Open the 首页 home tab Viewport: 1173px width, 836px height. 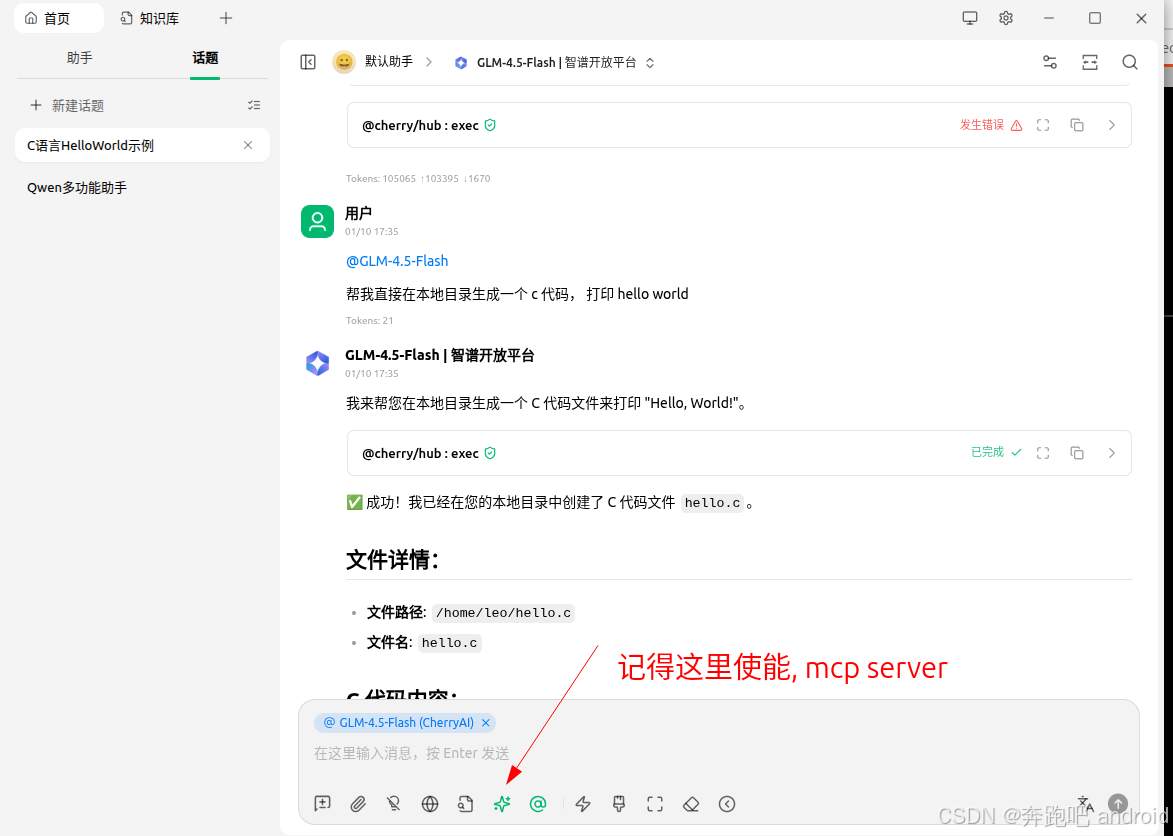(x=58, y=18)
